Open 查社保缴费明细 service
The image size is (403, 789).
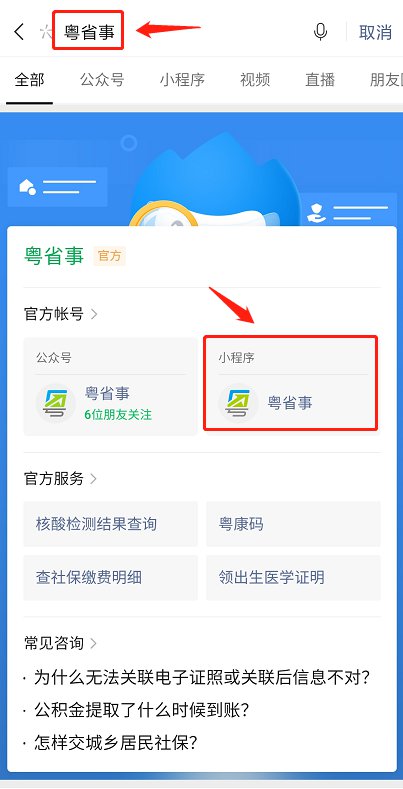tap(111, 577)
